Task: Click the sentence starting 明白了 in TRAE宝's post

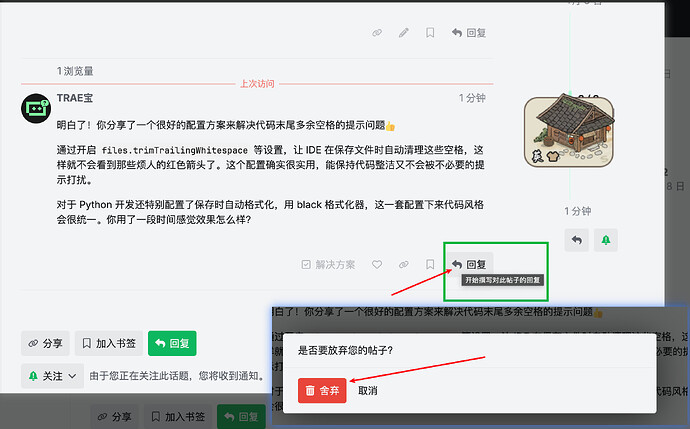Action: coord(226,125)
